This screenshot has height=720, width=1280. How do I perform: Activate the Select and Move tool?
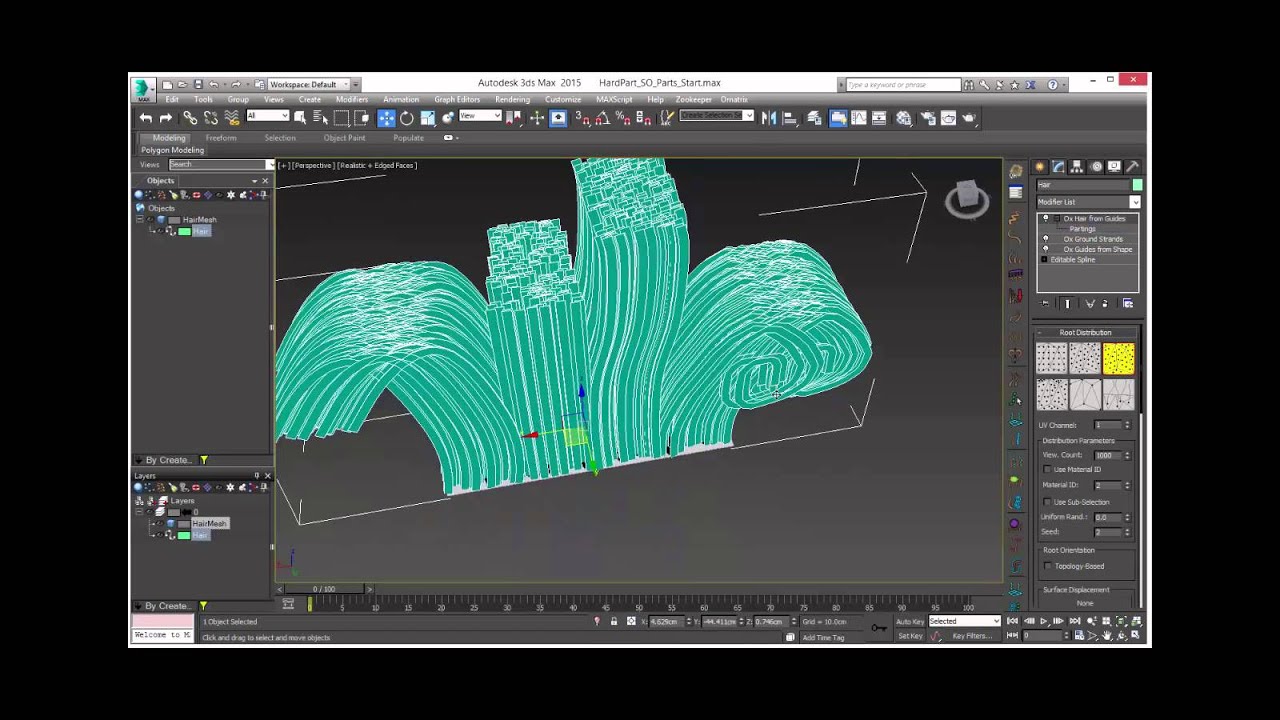[386, 118]
